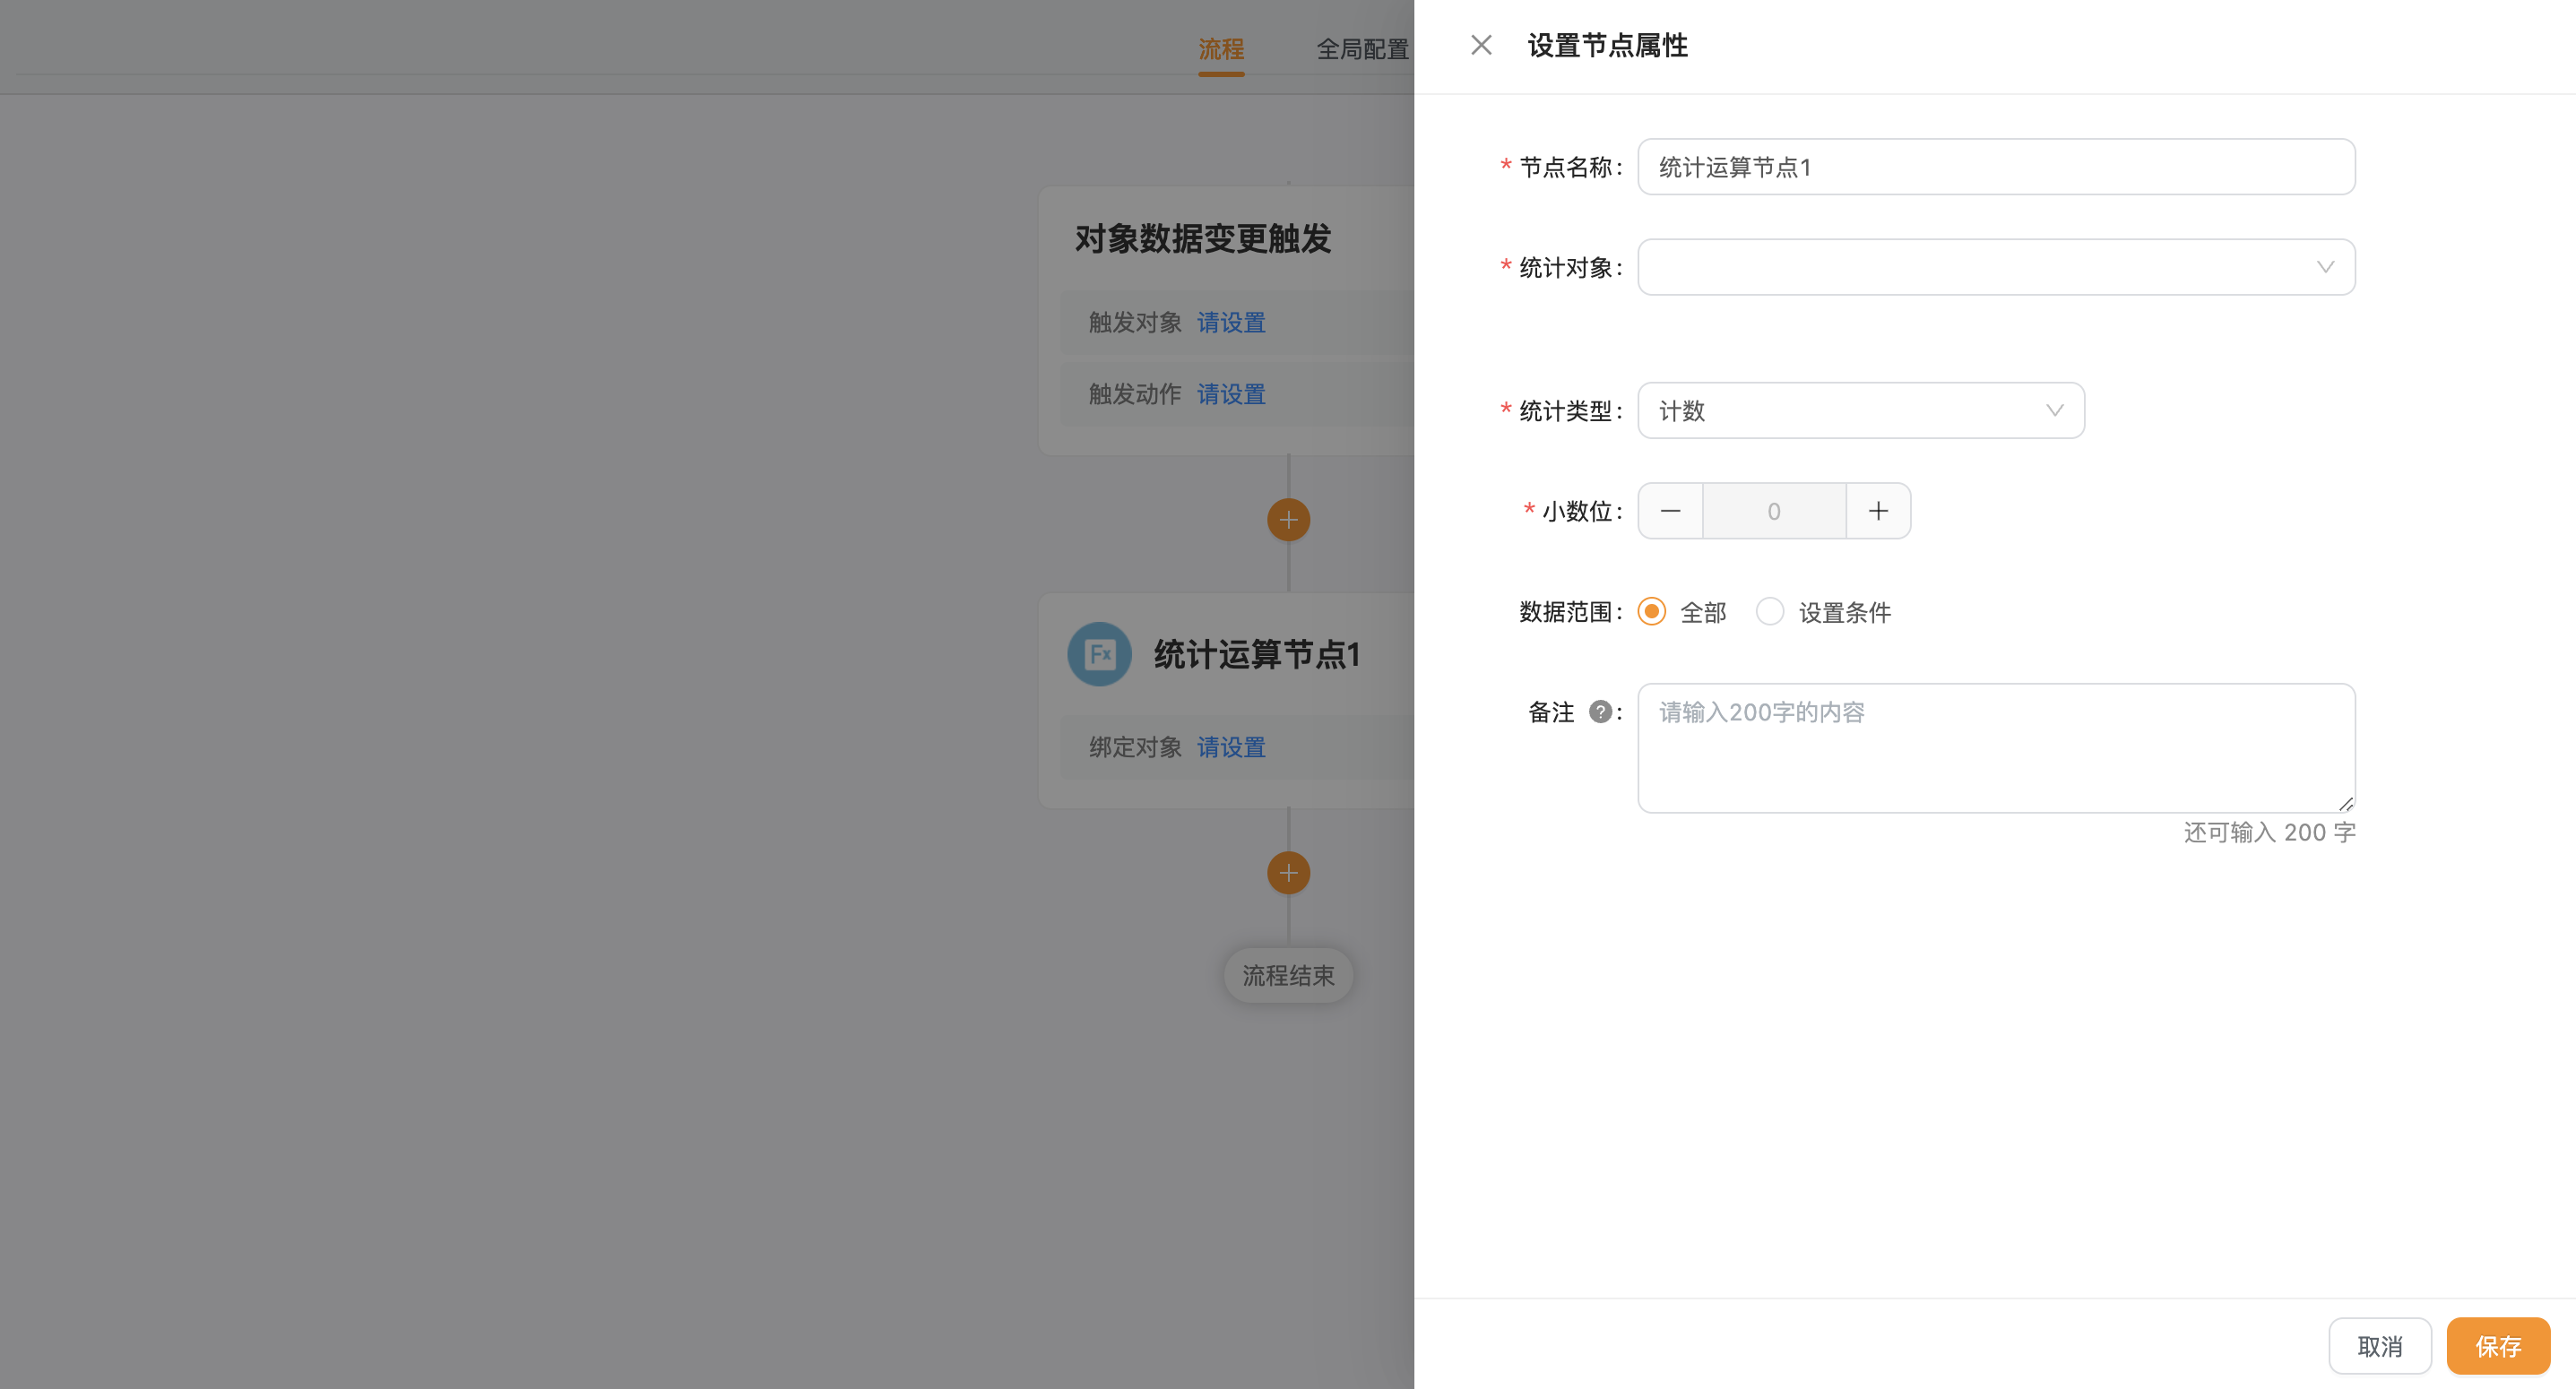Screen dimensions: 2576x1389
Task: Open the 统计类型 dropdown showing 计数
Action: tap(1860, 410)
